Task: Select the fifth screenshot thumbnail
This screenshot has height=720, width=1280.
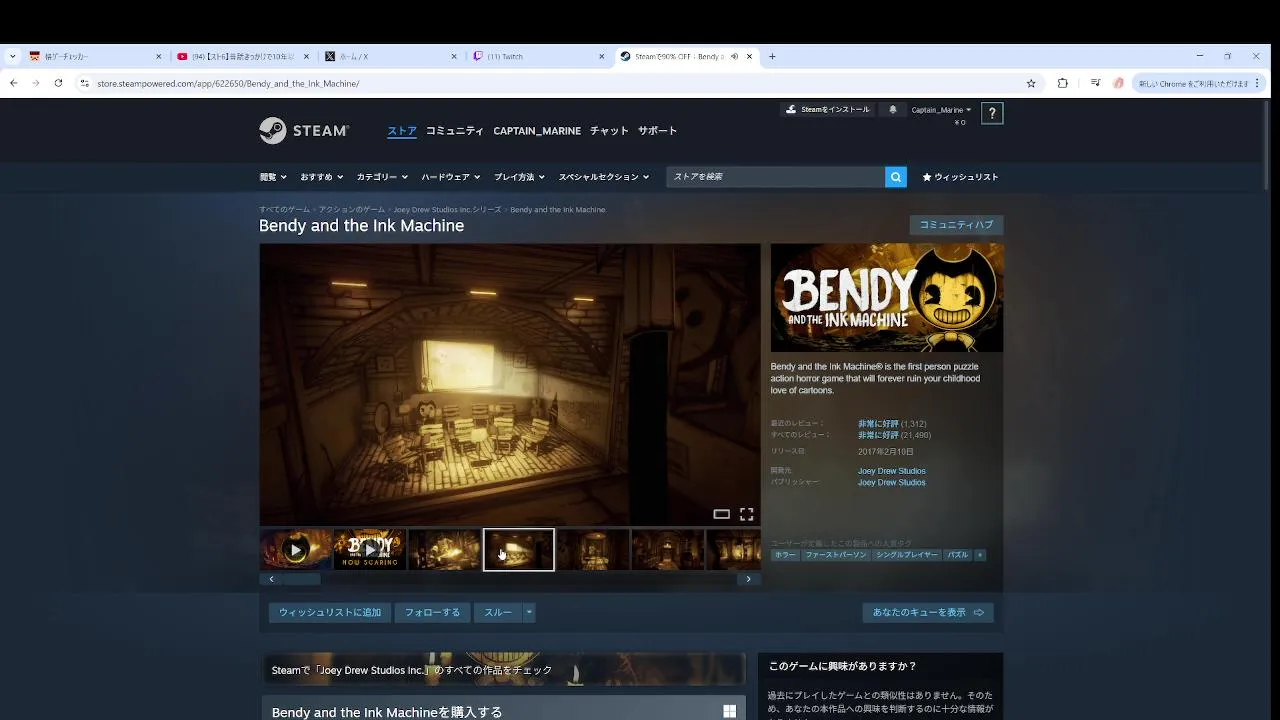Action: coord(593,550)
